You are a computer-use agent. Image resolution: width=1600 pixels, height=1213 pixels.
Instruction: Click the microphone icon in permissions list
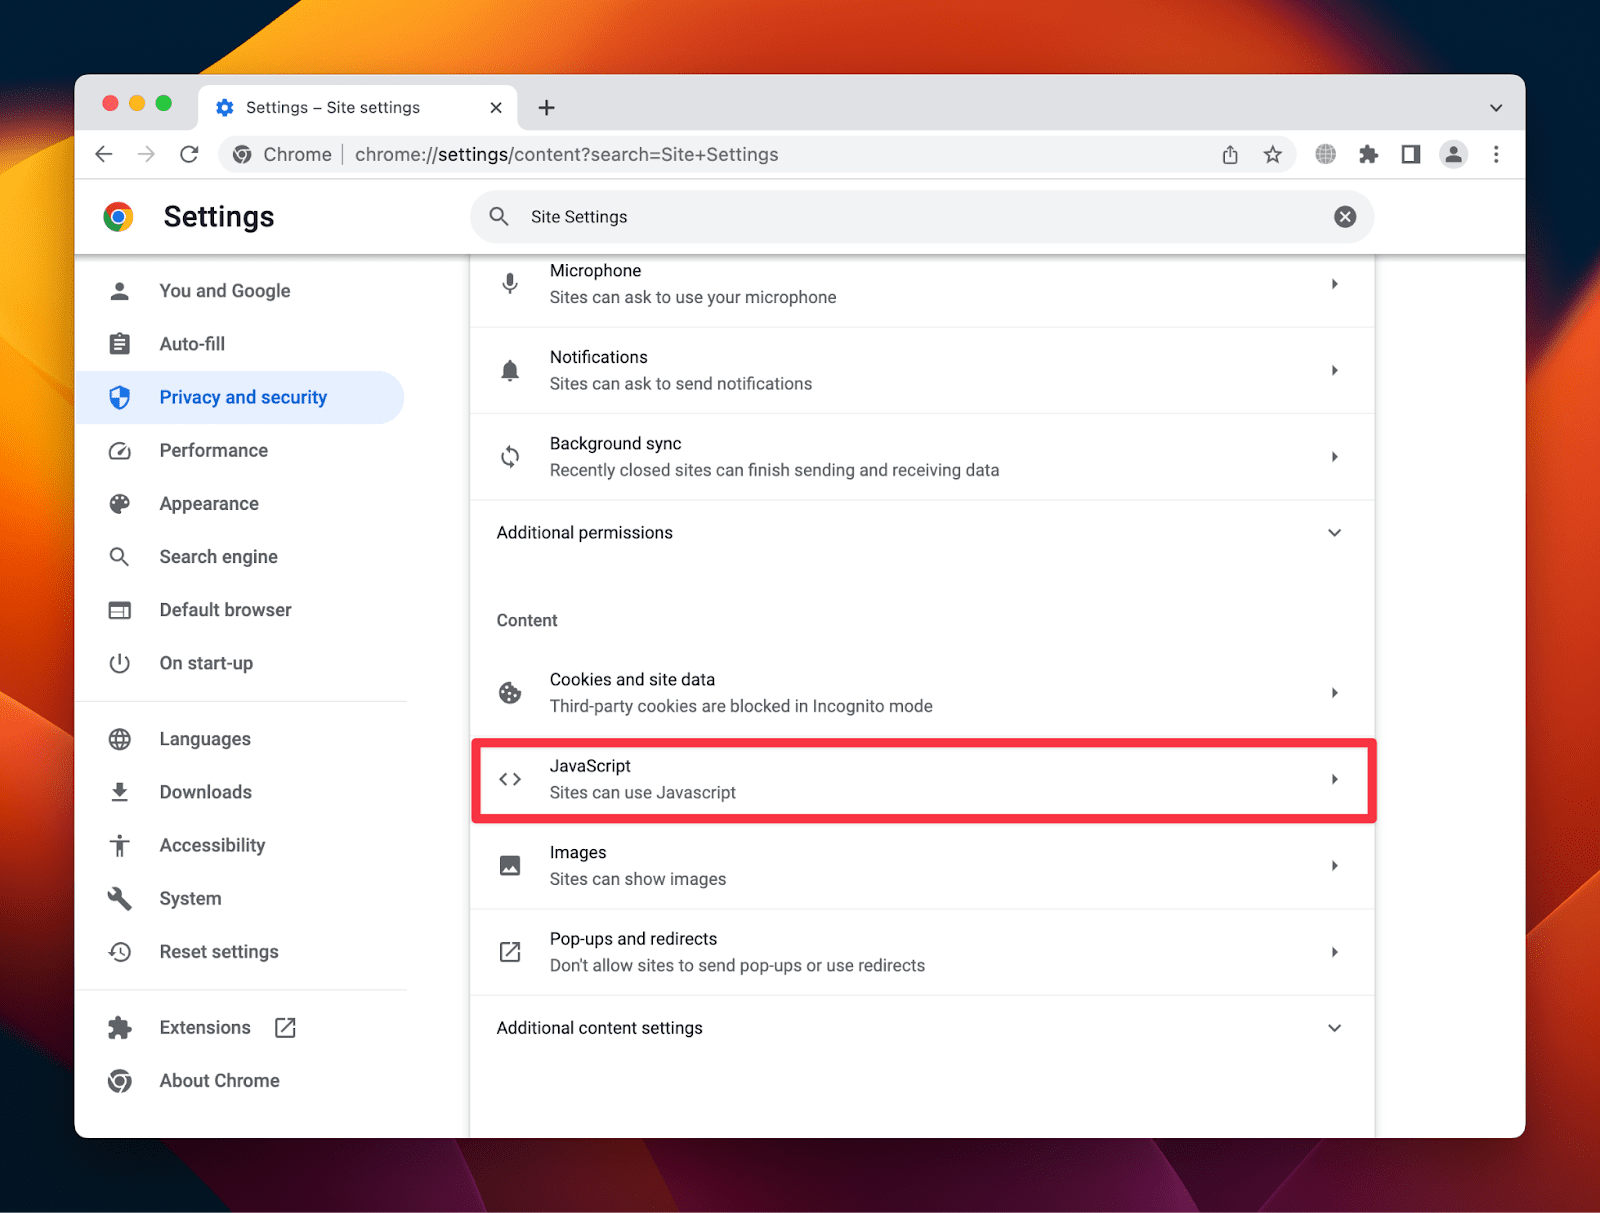click(510, 284)
